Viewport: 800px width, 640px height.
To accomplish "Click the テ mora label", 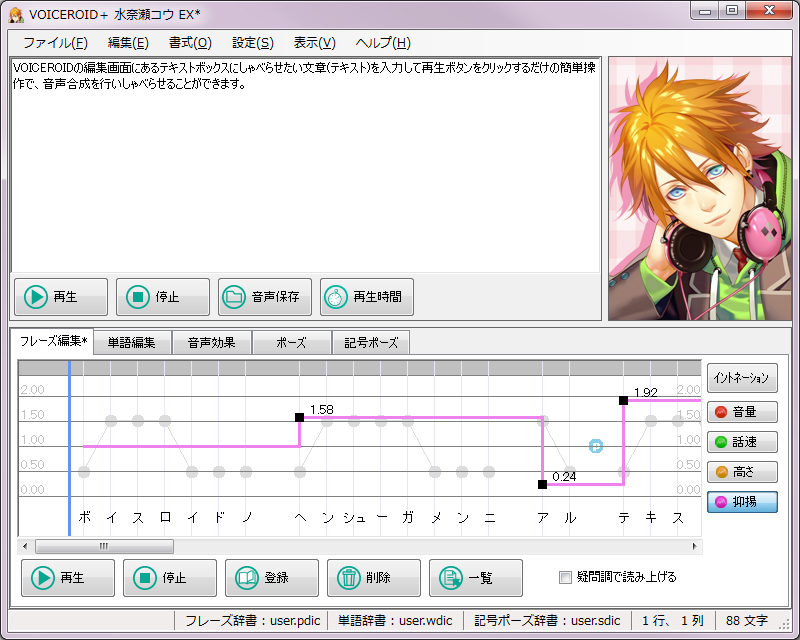I will [623, 518].
